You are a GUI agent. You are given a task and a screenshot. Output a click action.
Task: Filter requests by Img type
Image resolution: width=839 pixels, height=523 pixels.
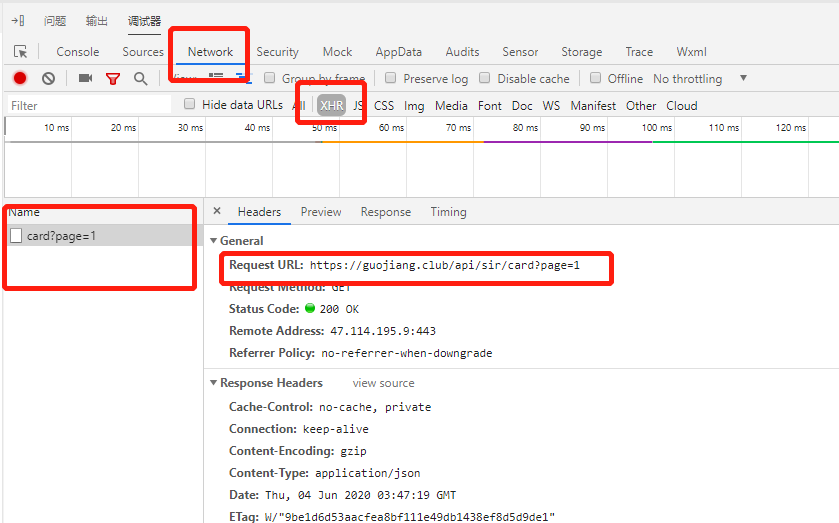pyautogui.click(x=414, y=106)
